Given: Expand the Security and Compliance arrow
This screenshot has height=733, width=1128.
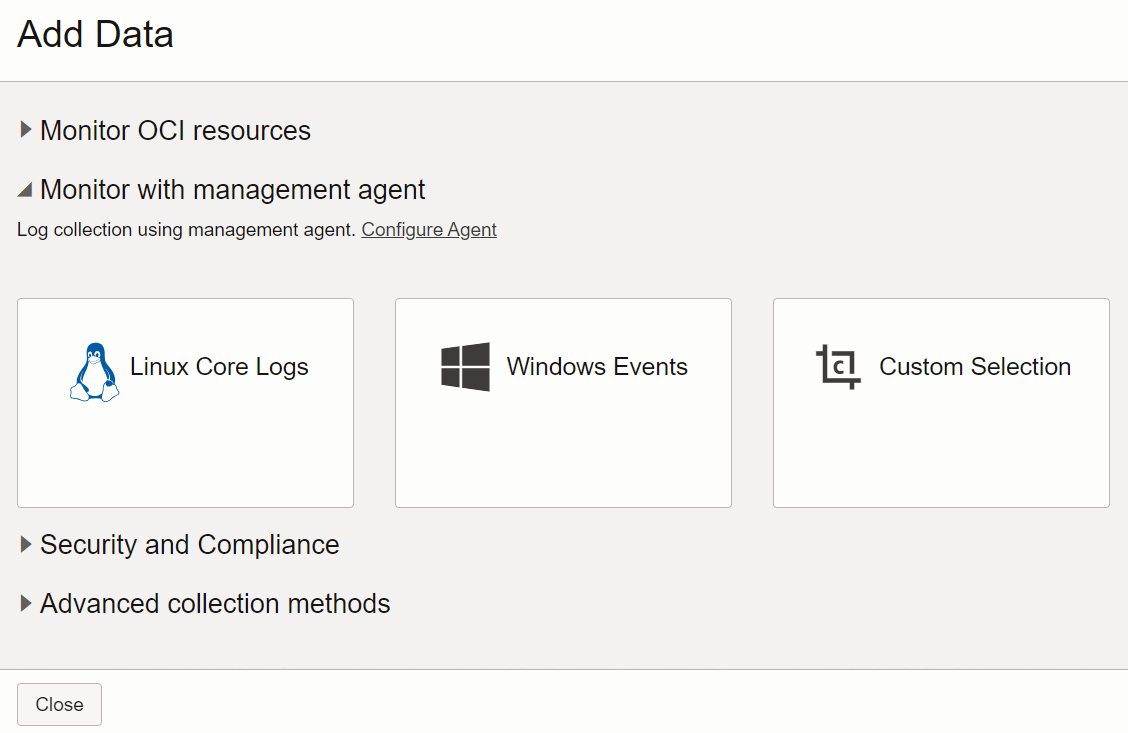Looking at the screenshot, I should click(x=26, y=544).
